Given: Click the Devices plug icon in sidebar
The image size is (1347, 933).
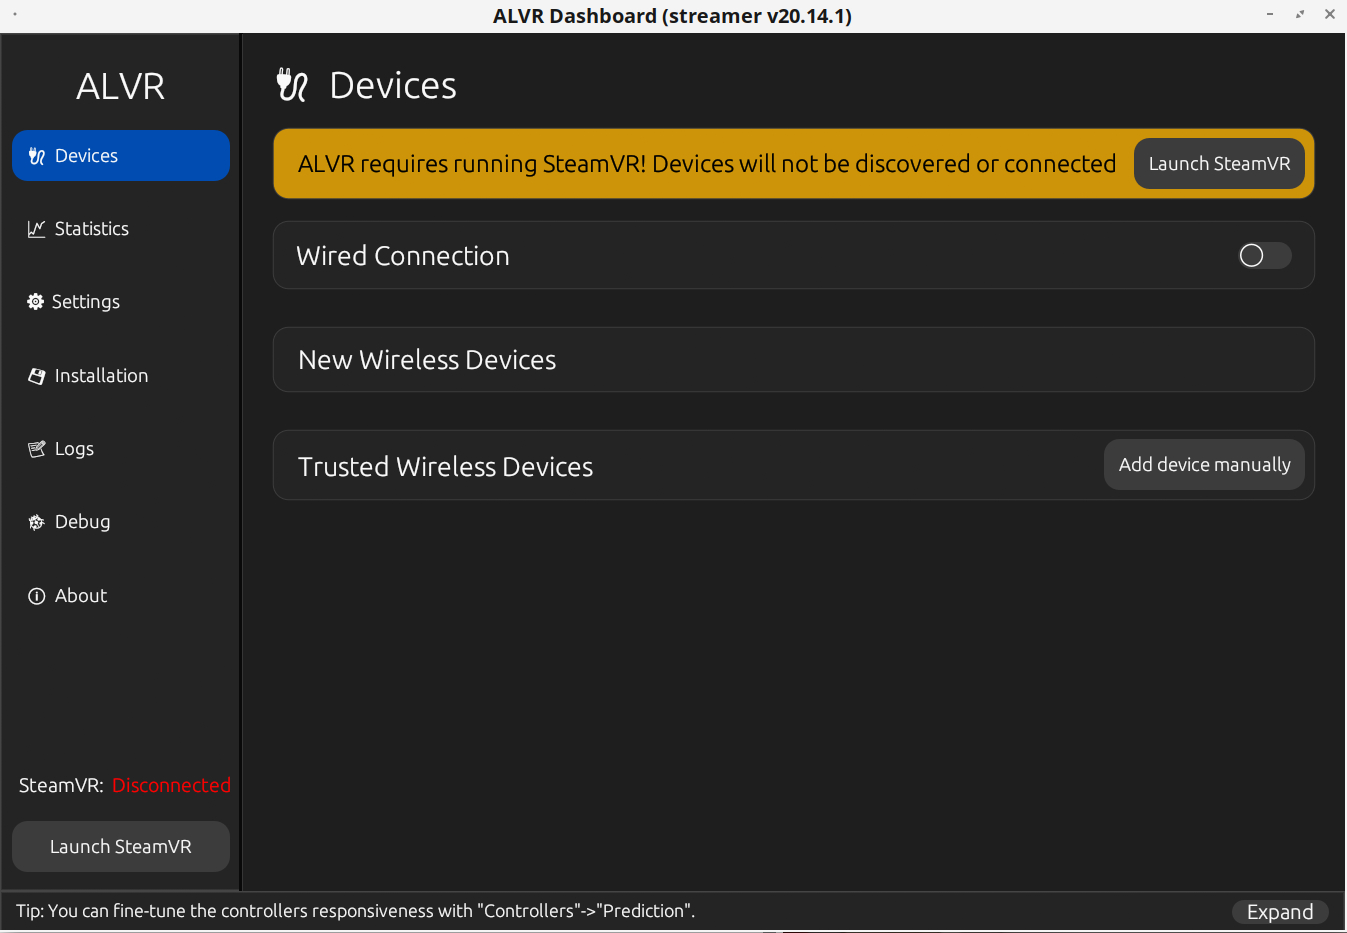Looking at the screenshot, I should (37, 156).
